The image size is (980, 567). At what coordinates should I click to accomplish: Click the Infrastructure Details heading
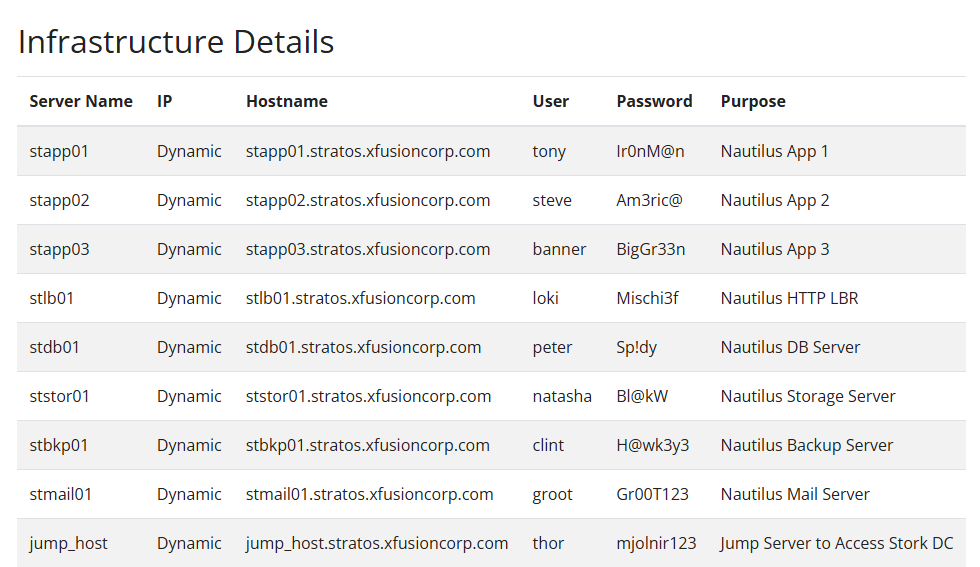(x=176, y=42)
